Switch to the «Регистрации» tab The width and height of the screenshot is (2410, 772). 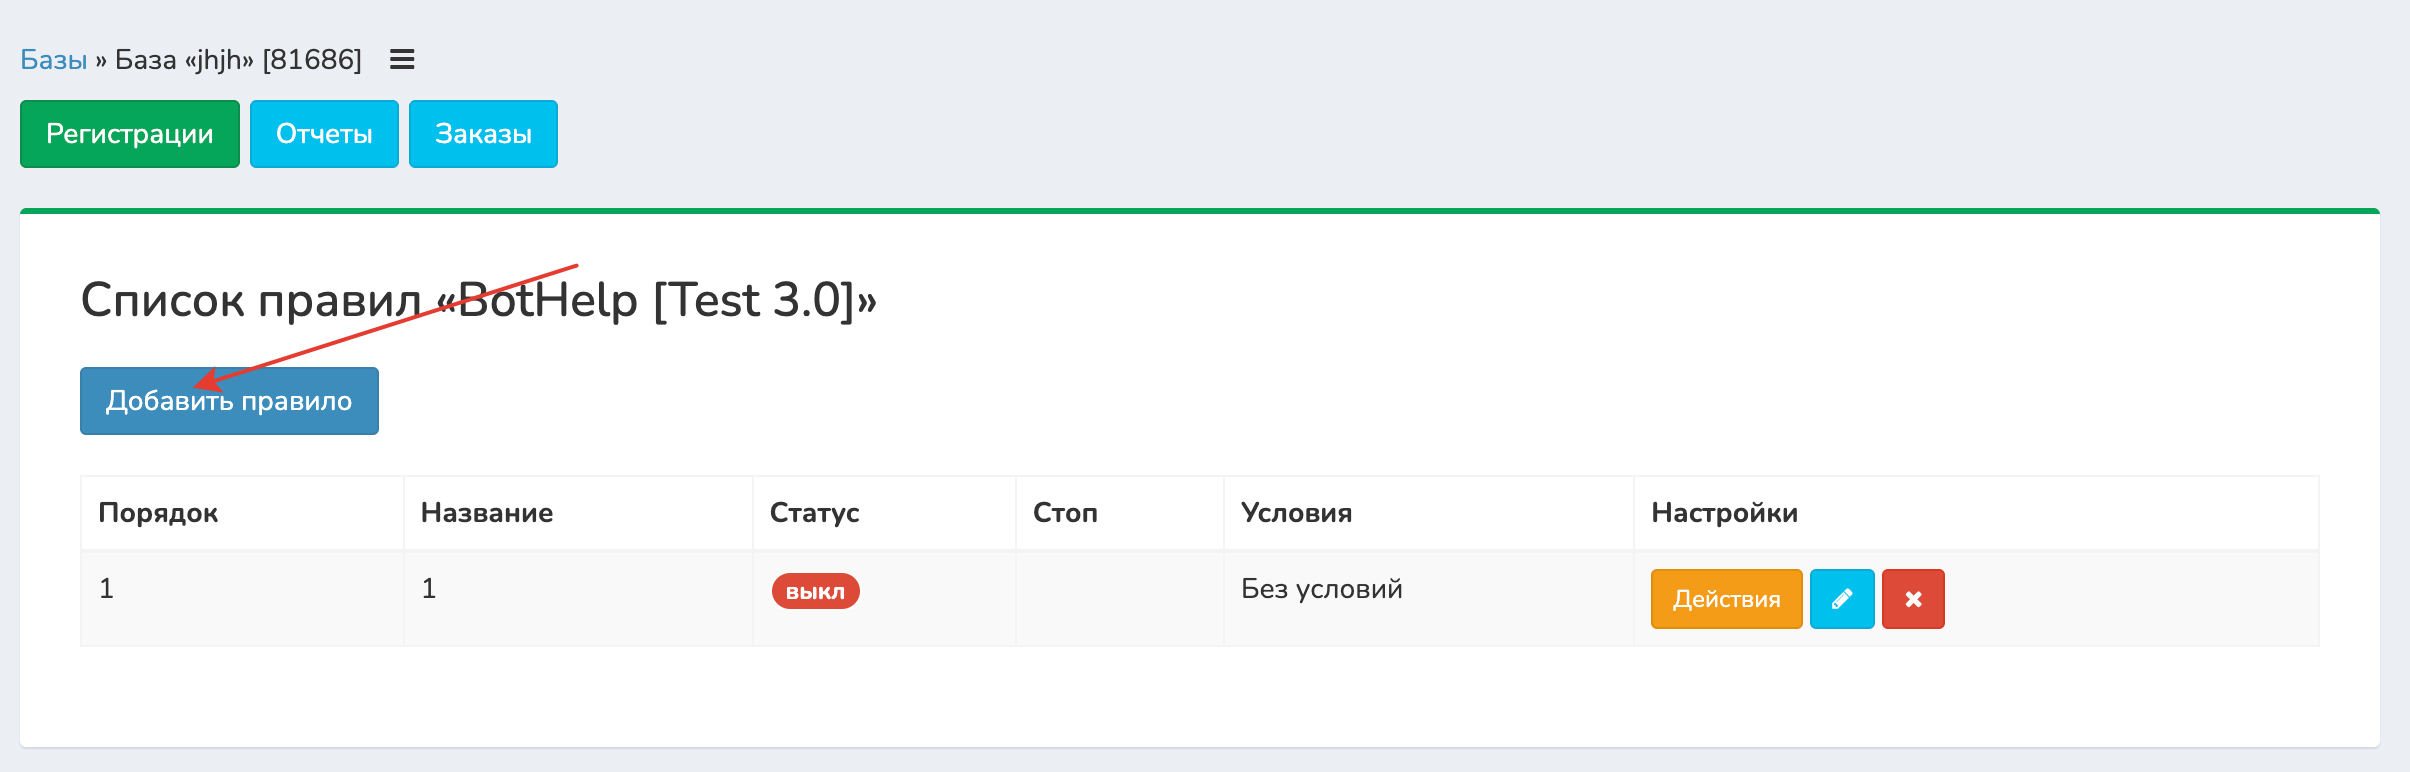130,134
